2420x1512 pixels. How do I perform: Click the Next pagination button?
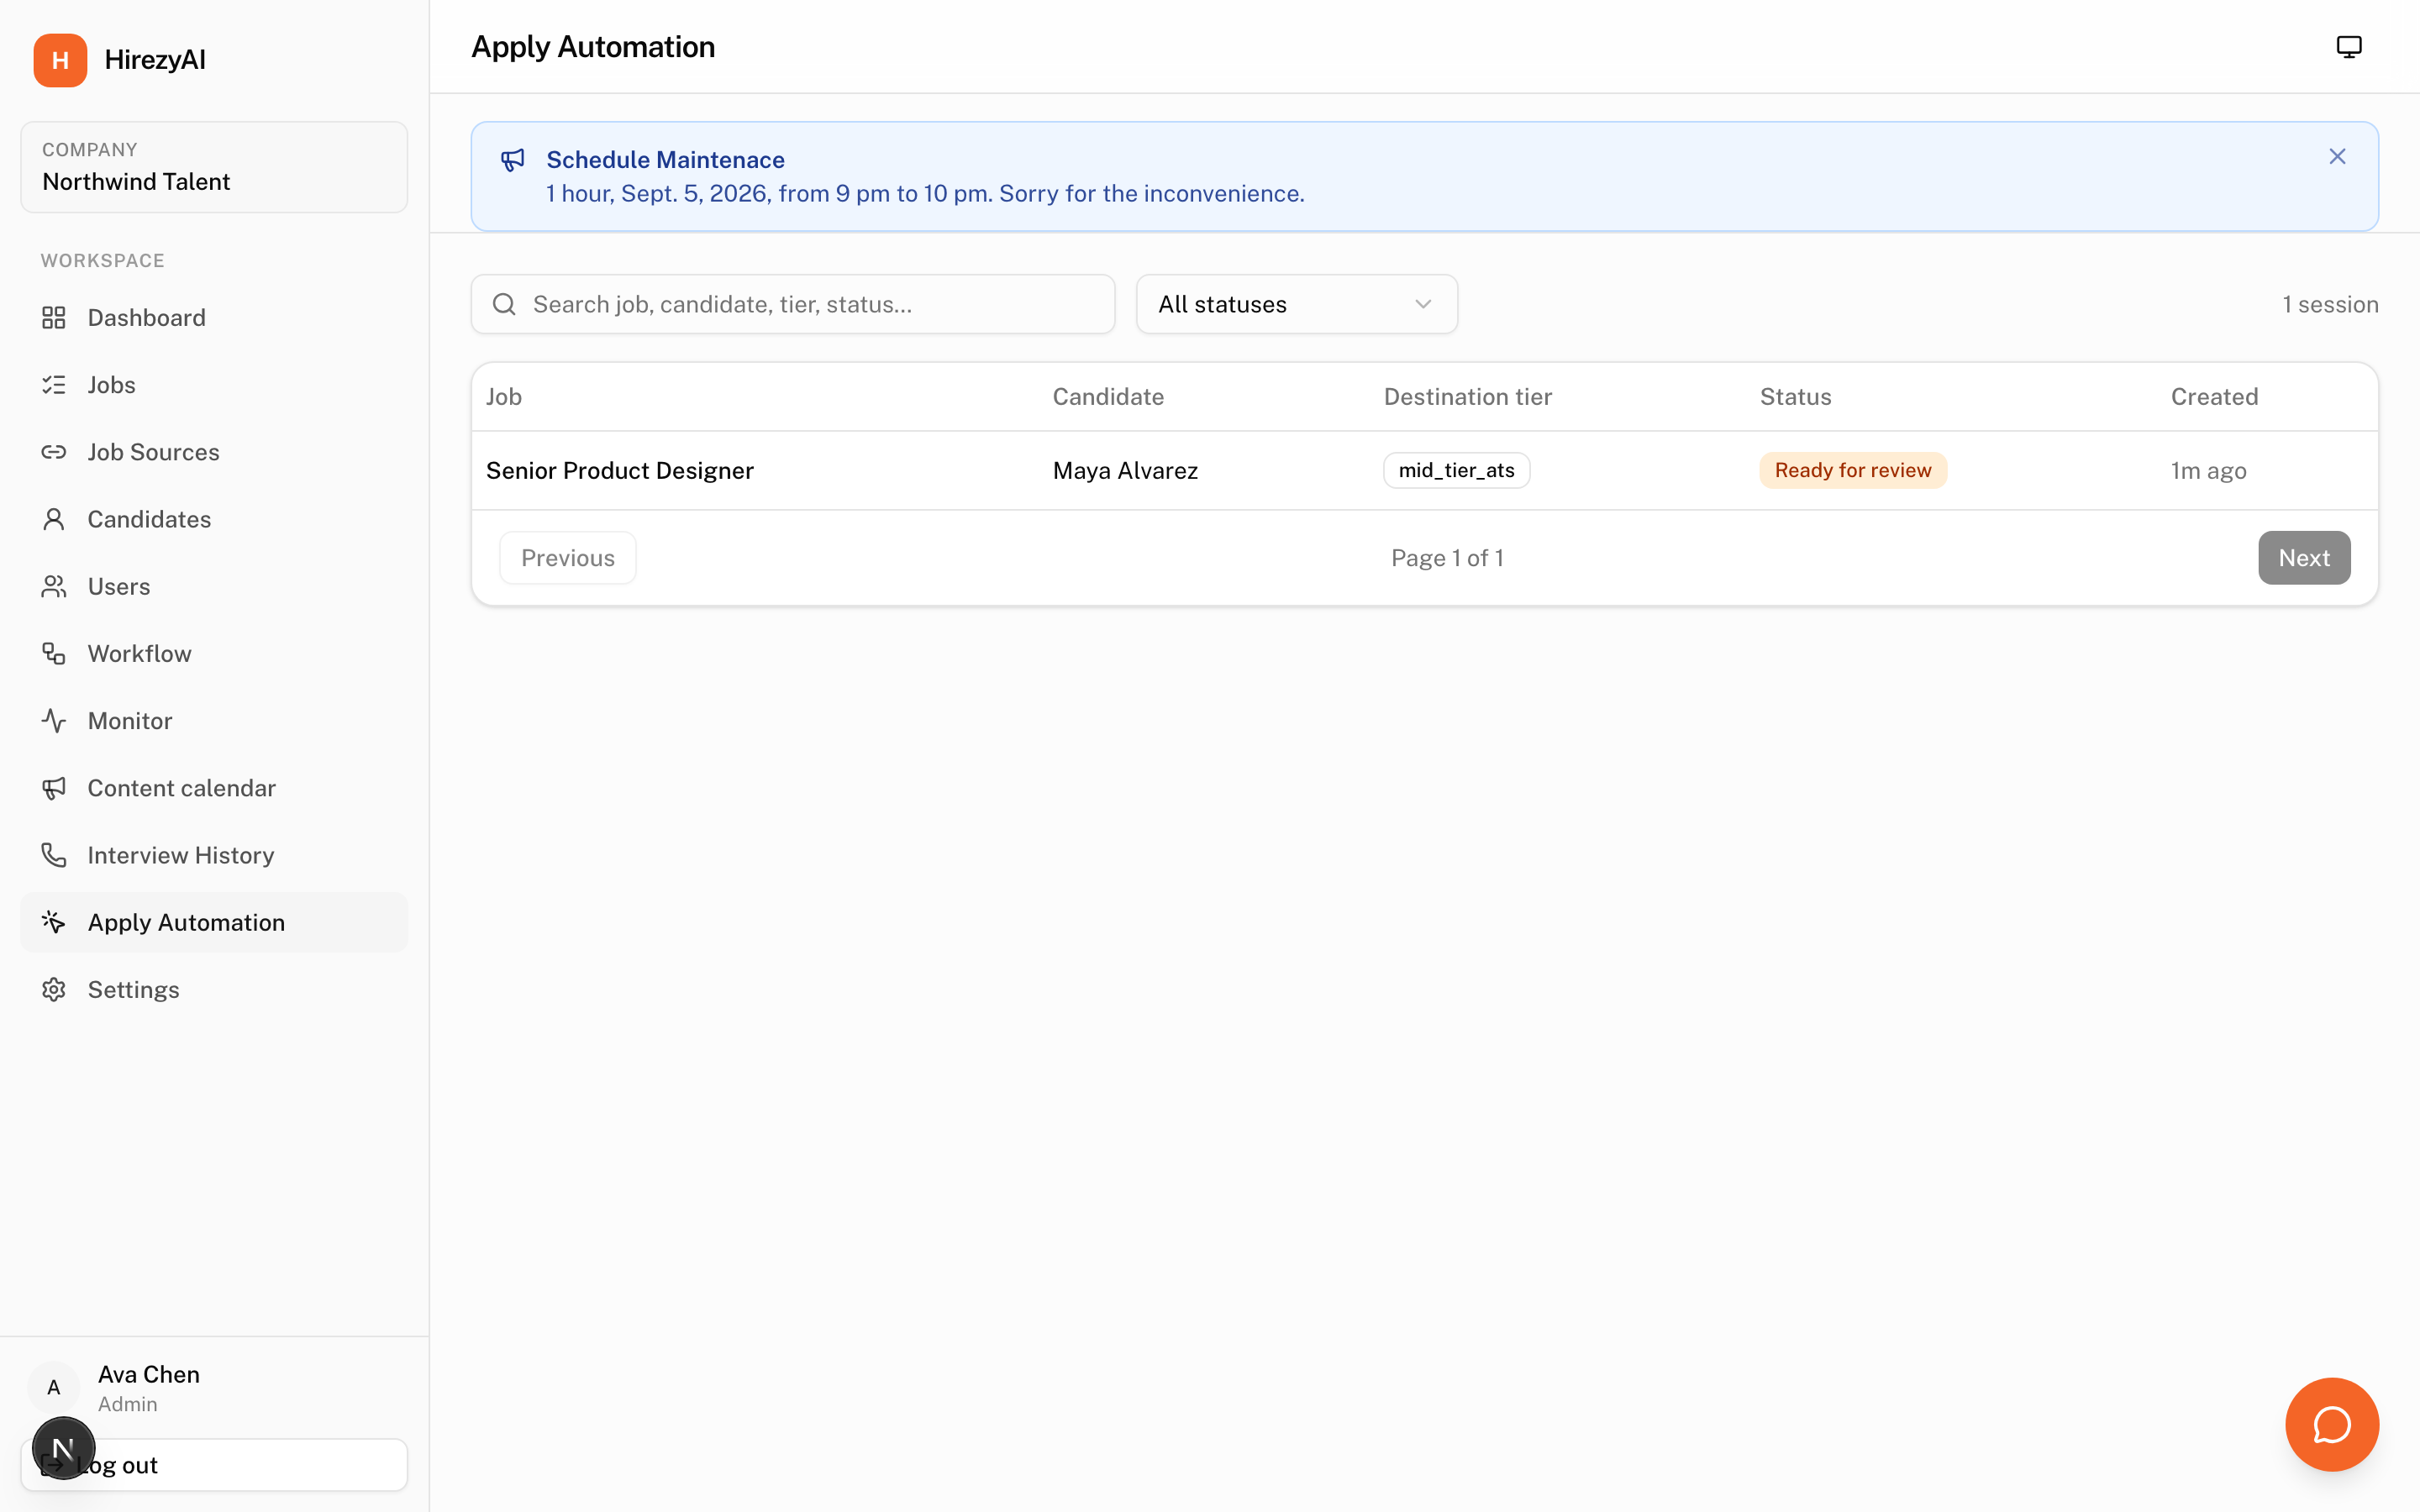tap(2304, 558)
